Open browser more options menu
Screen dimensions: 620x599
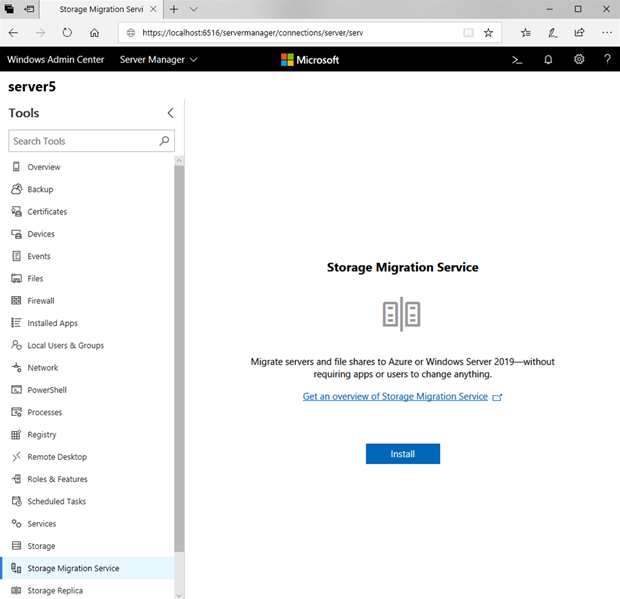coord(607,33)
